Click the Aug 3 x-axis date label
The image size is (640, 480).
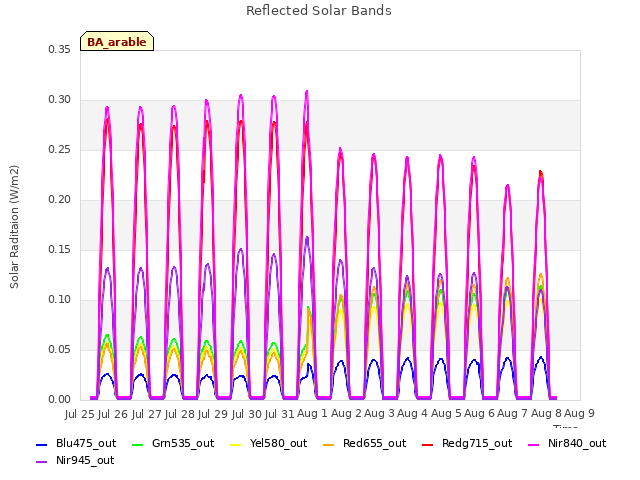[x=379, y=413]
